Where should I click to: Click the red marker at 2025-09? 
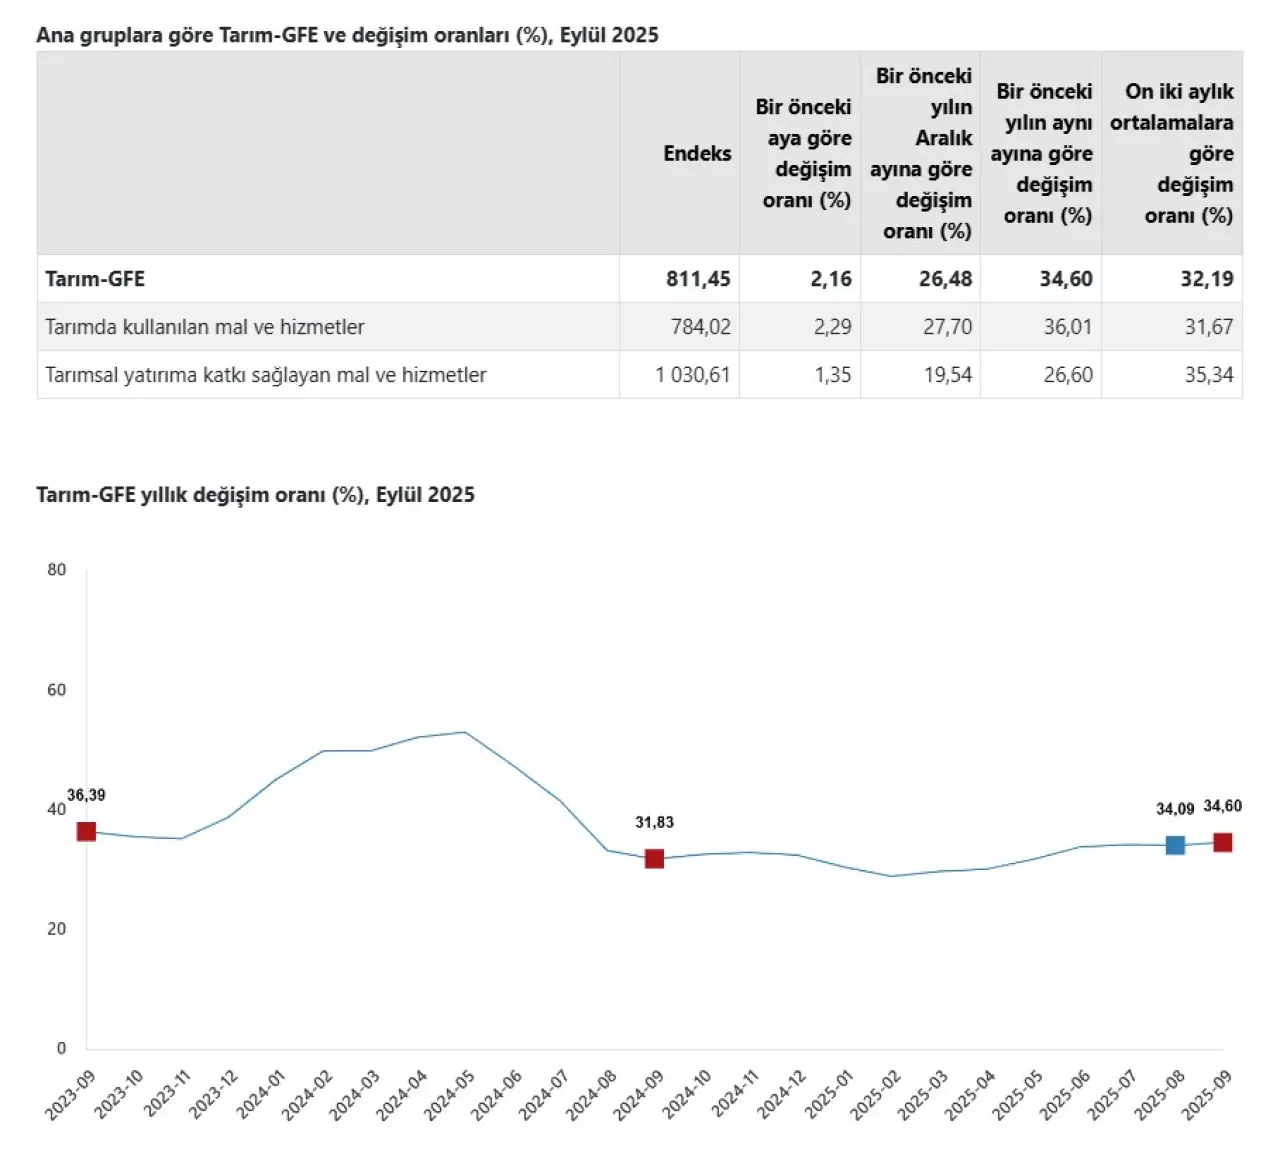tap(1222, 843)
